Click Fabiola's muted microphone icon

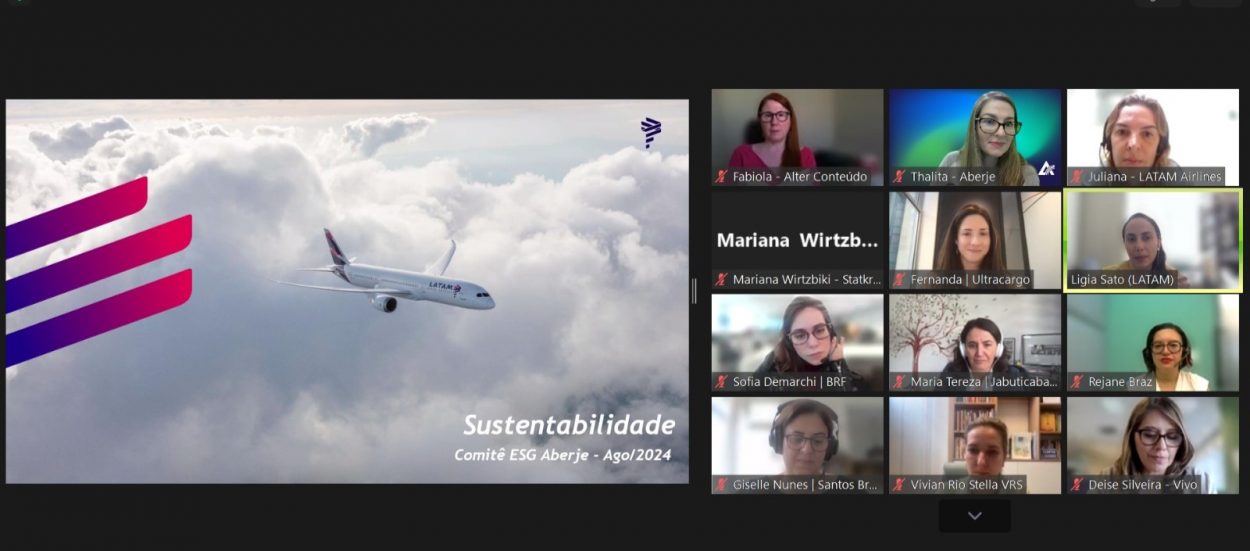(721, 177)
